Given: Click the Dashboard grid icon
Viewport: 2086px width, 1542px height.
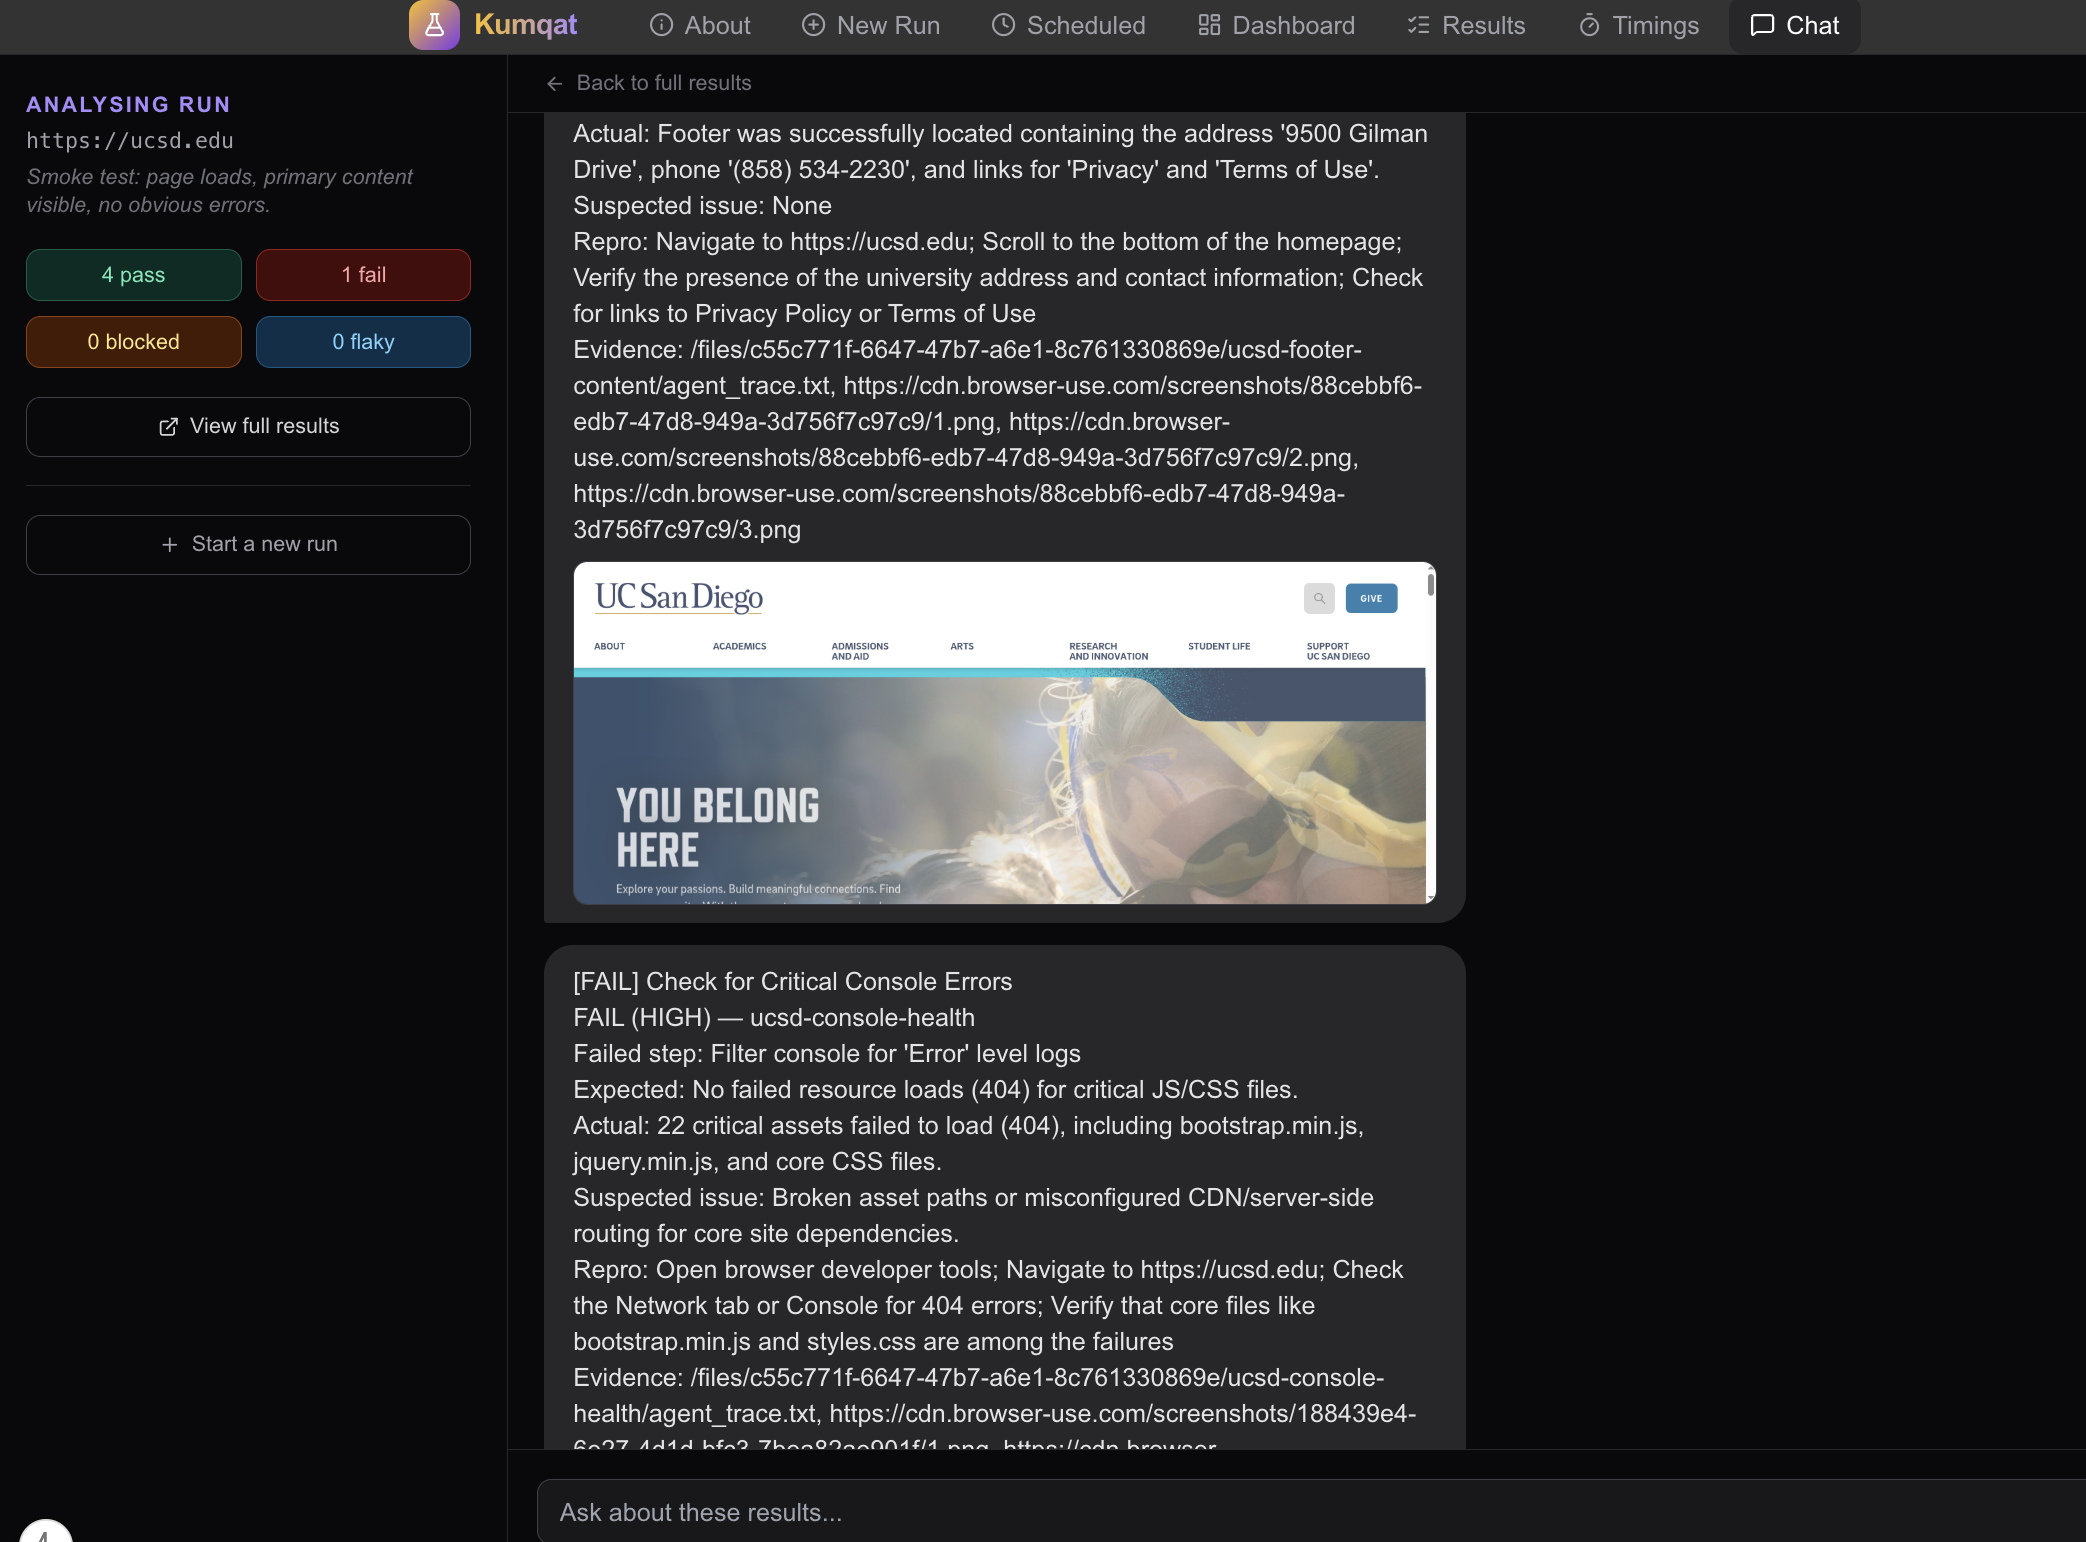Looking at the screenshot, I should [x=1209, y=25].
